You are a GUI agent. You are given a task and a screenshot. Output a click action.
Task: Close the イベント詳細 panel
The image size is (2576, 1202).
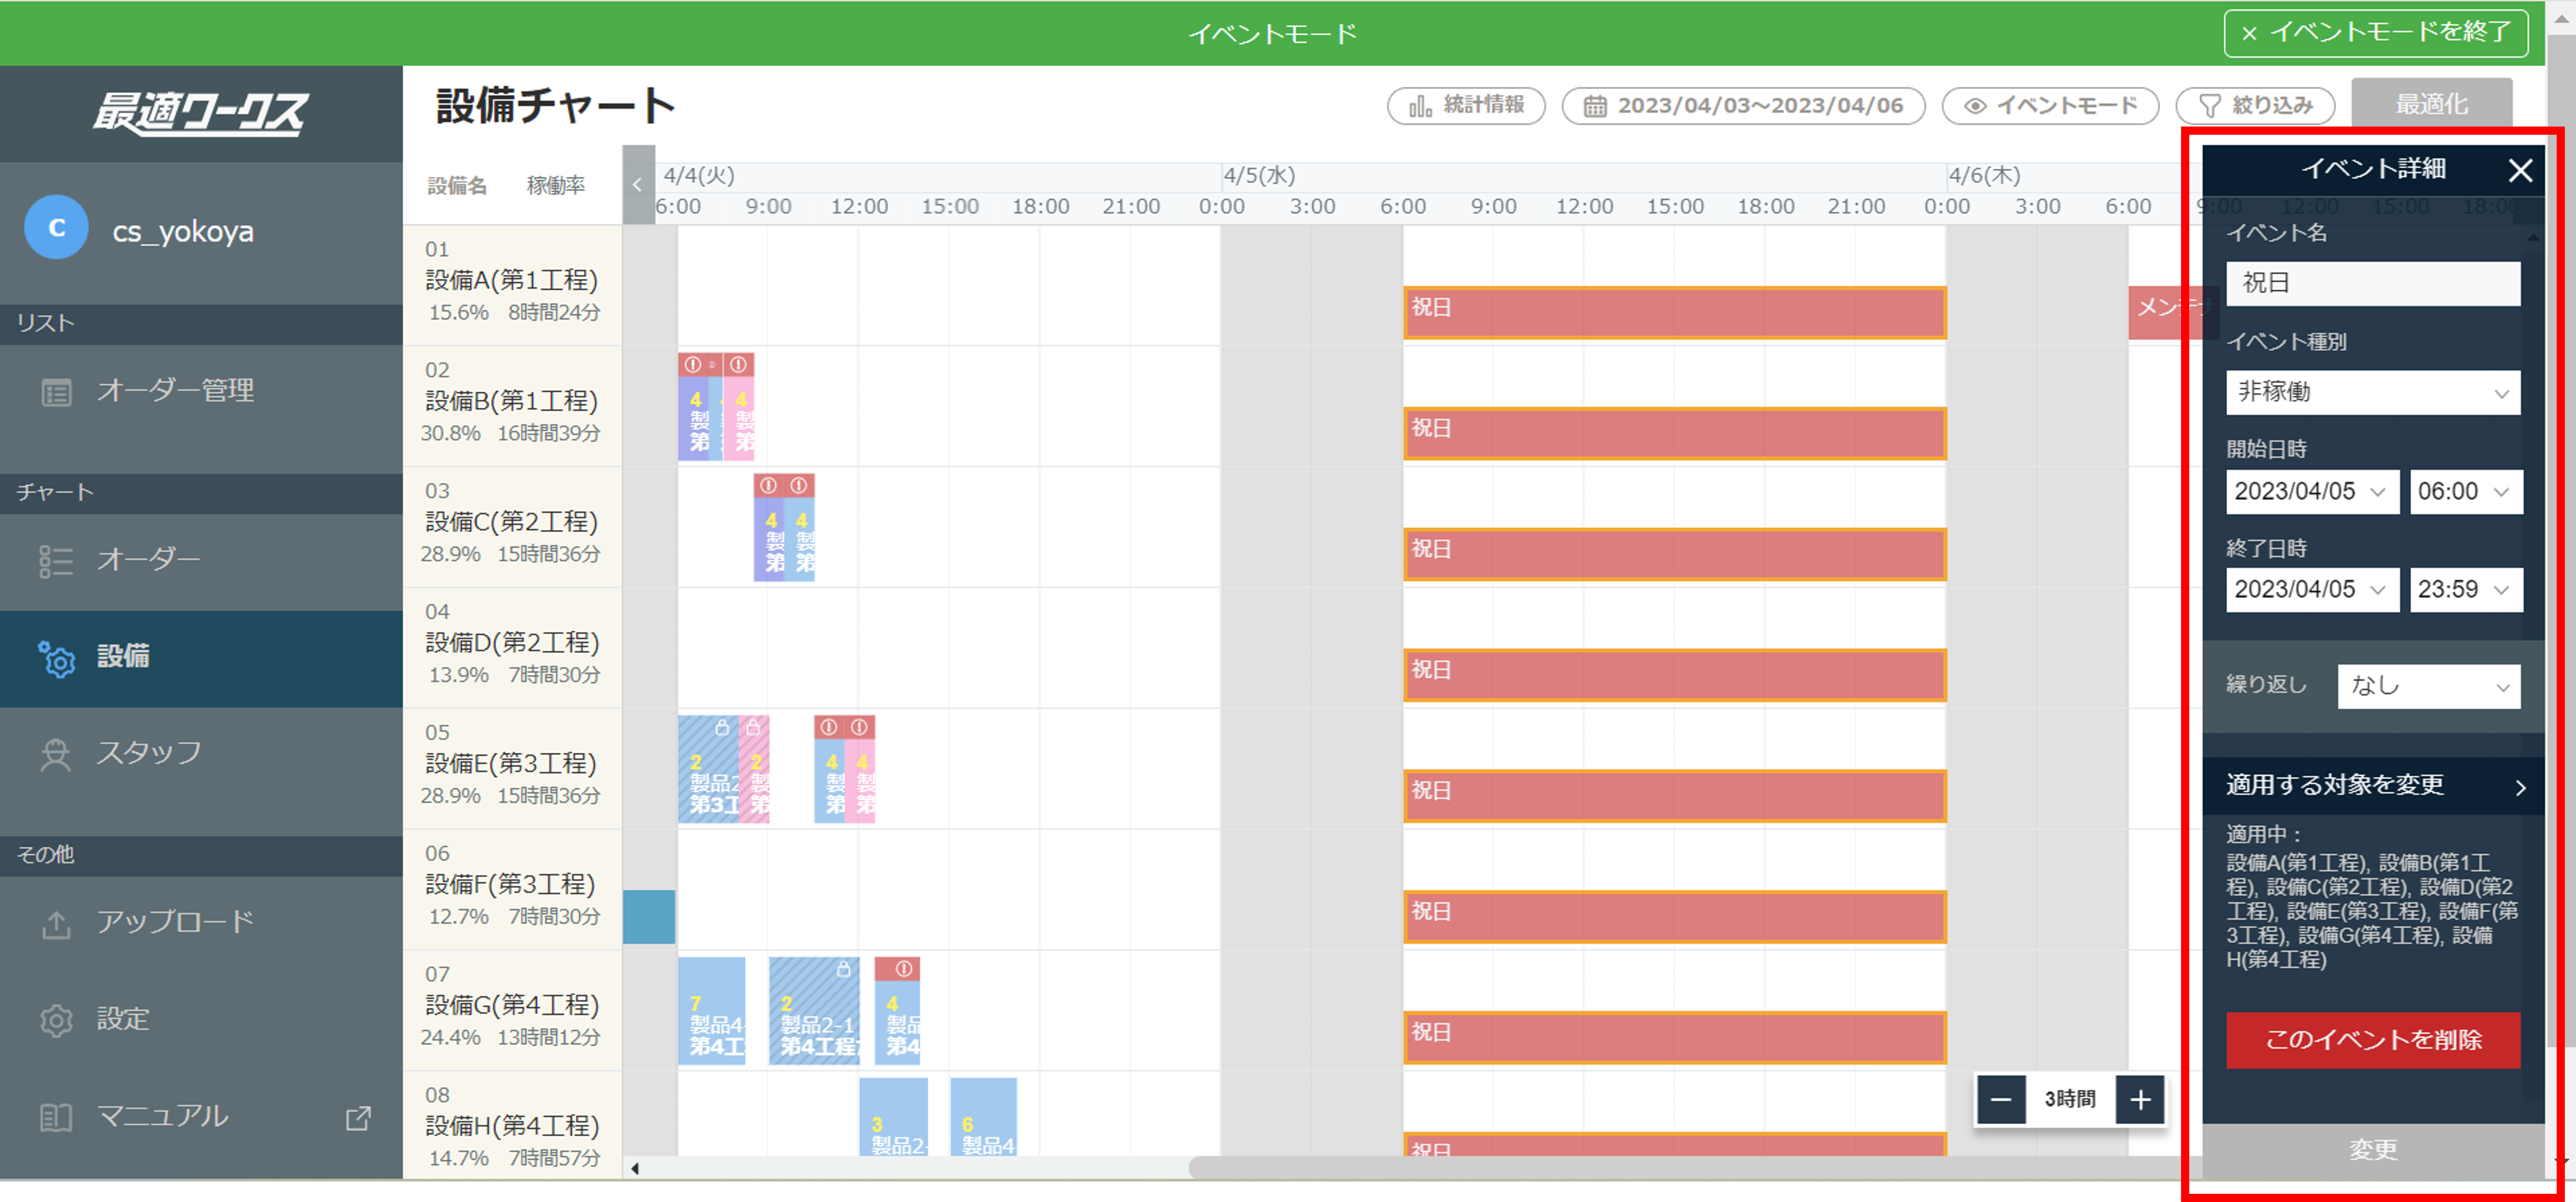2520,170
